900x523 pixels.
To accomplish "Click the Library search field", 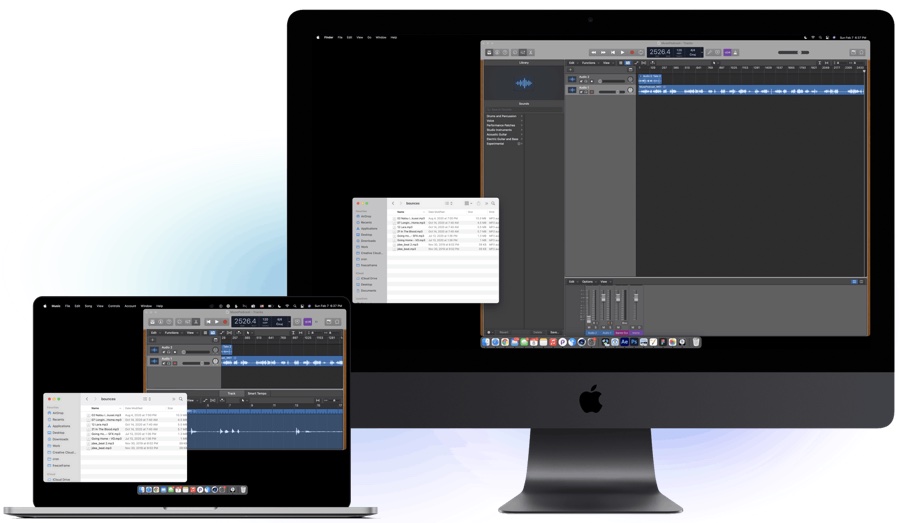I will 523,109.
